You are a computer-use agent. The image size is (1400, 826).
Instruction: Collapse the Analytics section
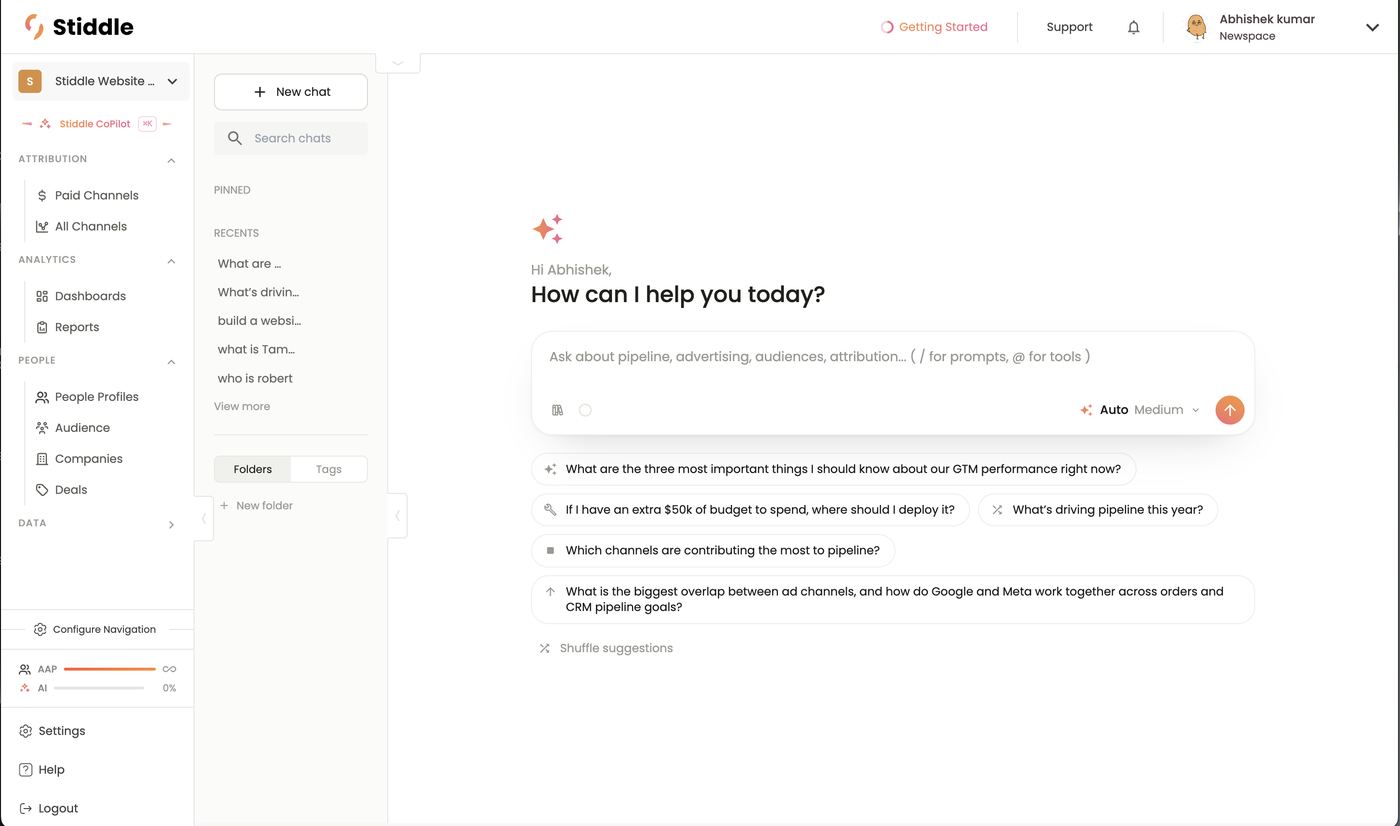(x=171, y=261)
